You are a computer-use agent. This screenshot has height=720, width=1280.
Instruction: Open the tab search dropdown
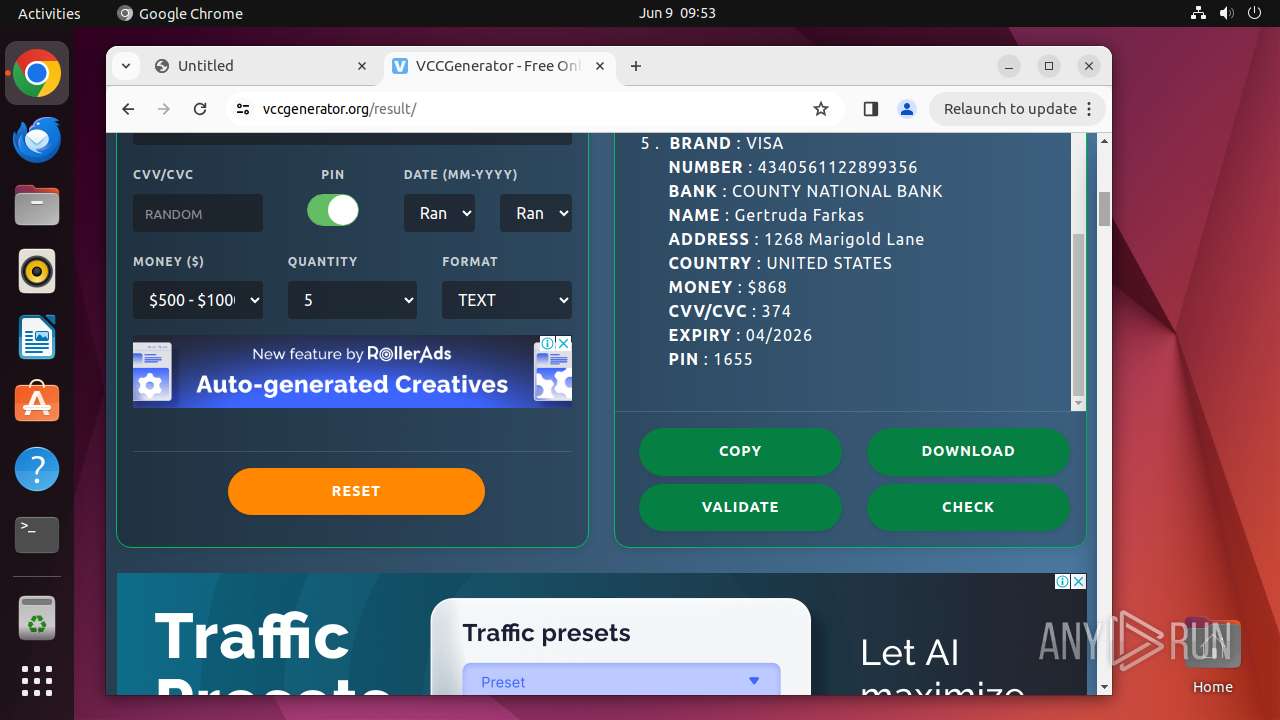tap(125, 66)
